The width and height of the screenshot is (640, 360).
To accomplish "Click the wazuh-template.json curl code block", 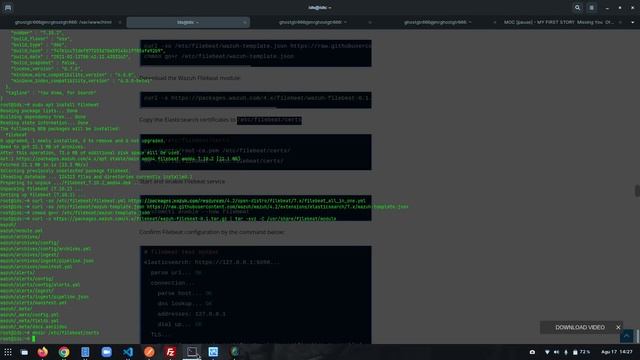I will pos(256,53).
